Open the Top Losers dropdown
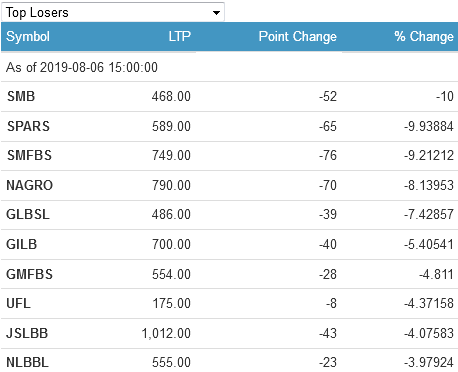This screenshot has width=458, height=372. [x=113, y=12]
